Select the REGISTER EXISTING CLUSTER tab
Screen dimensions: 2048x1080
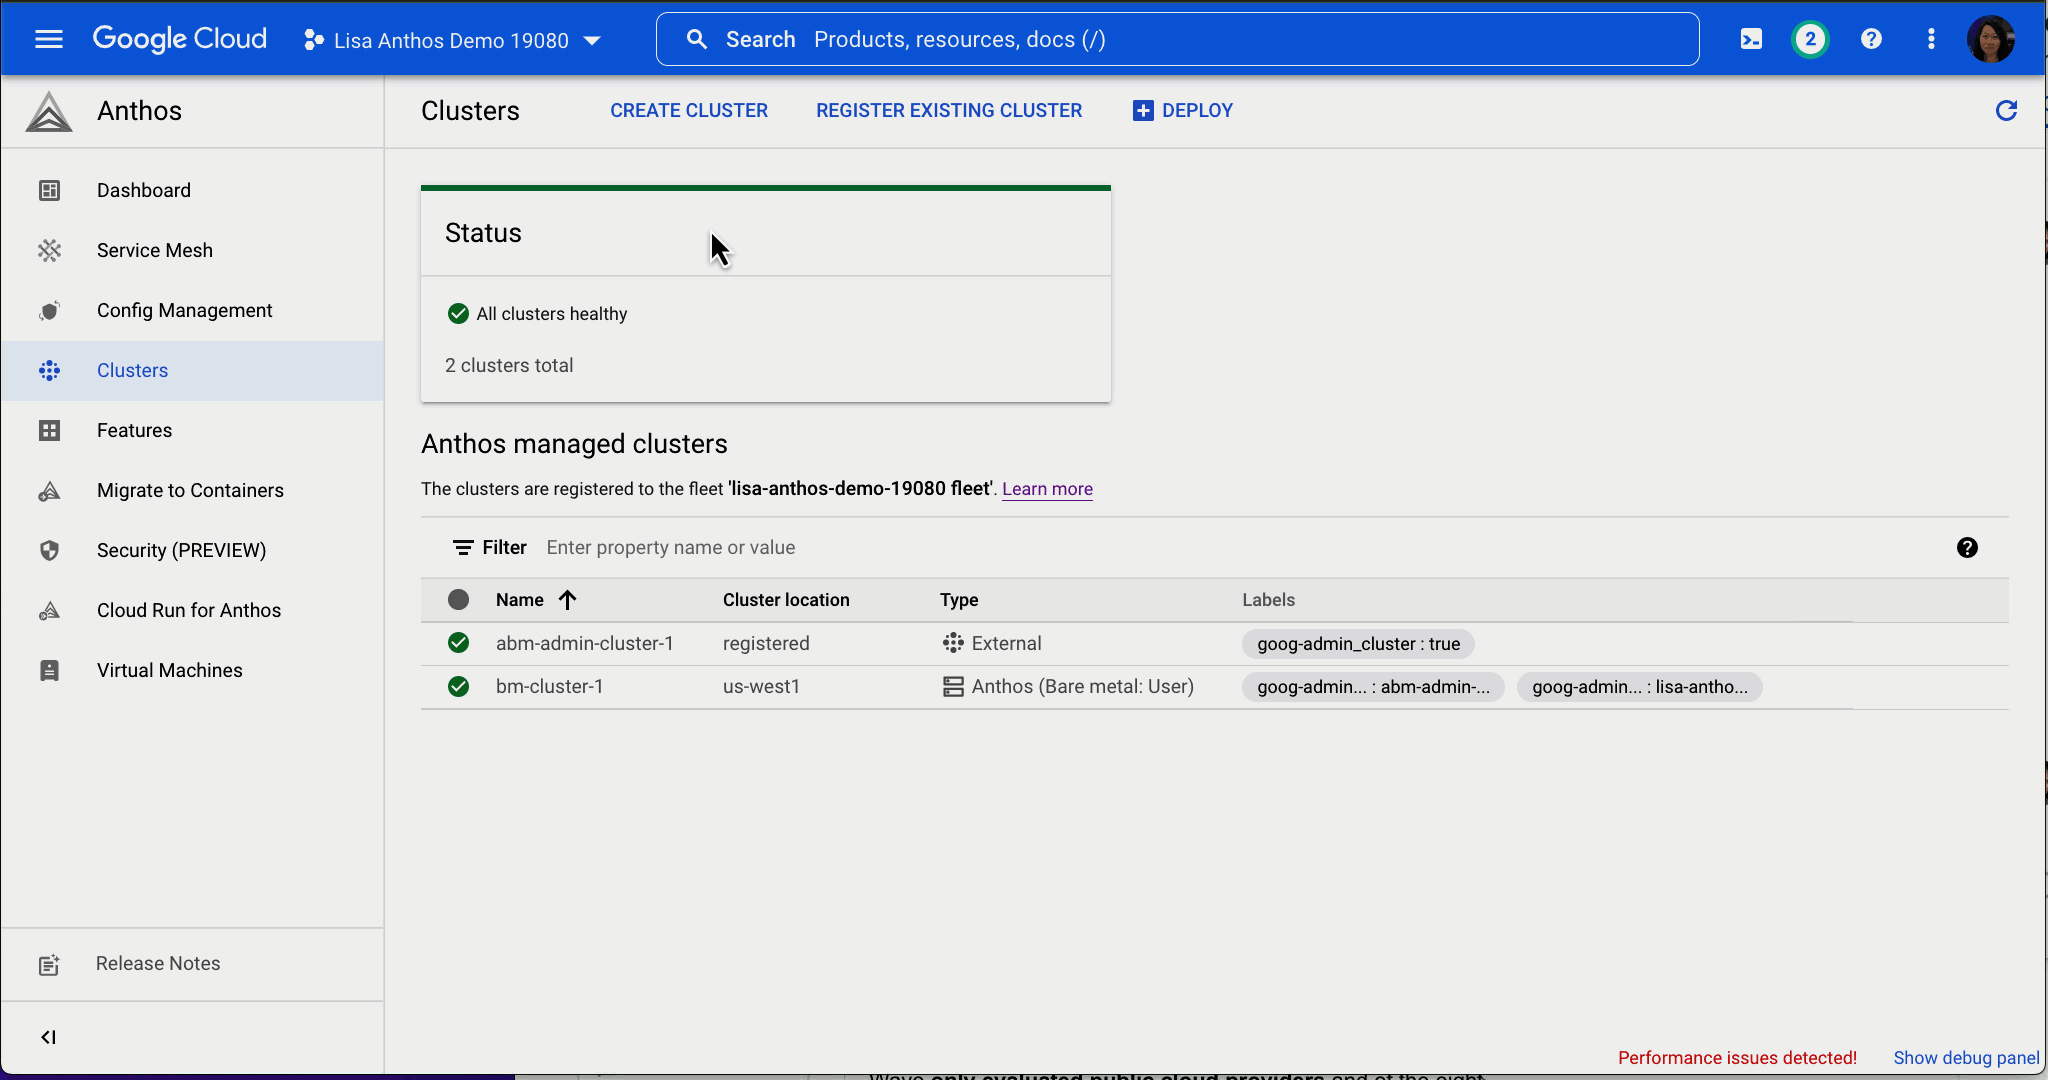pos(948,111)
